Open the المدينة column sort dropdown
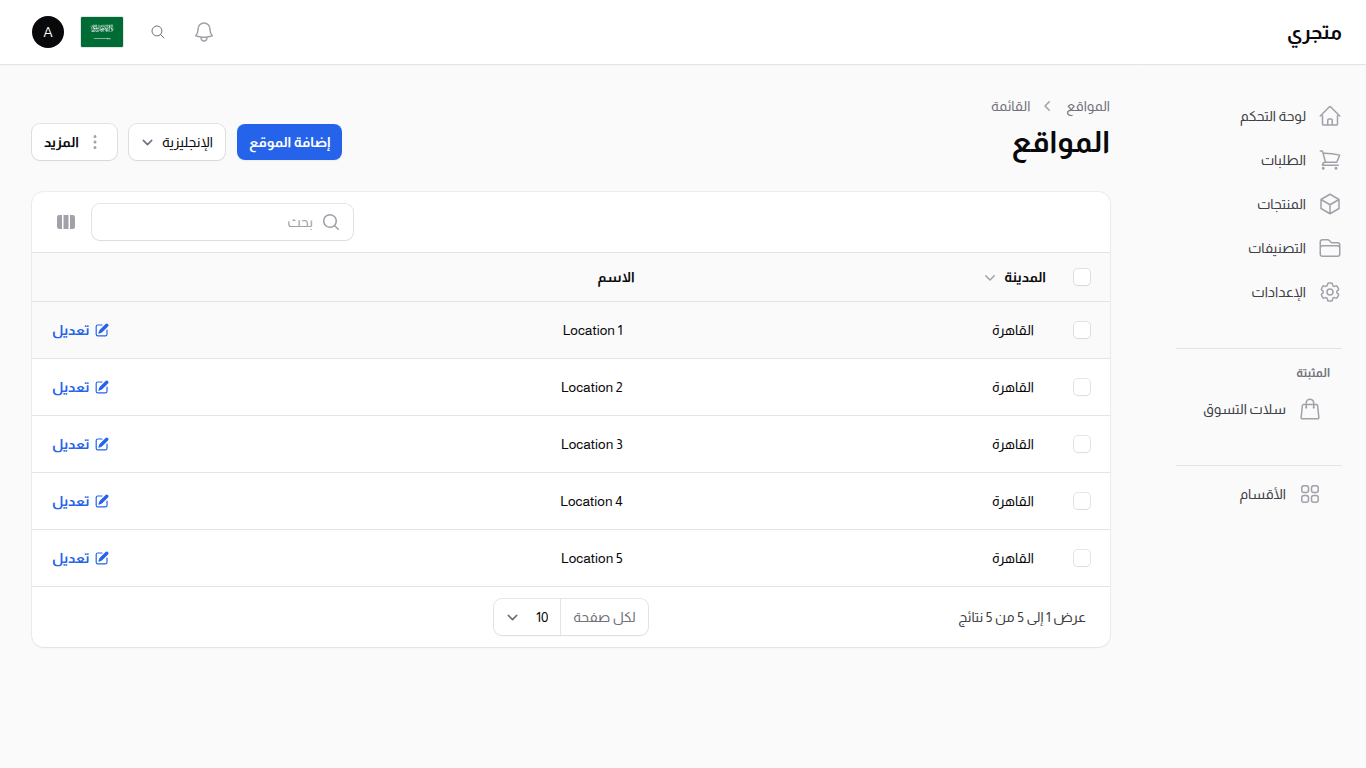This screenshot has height=768, width=1366. coord(990,277)
